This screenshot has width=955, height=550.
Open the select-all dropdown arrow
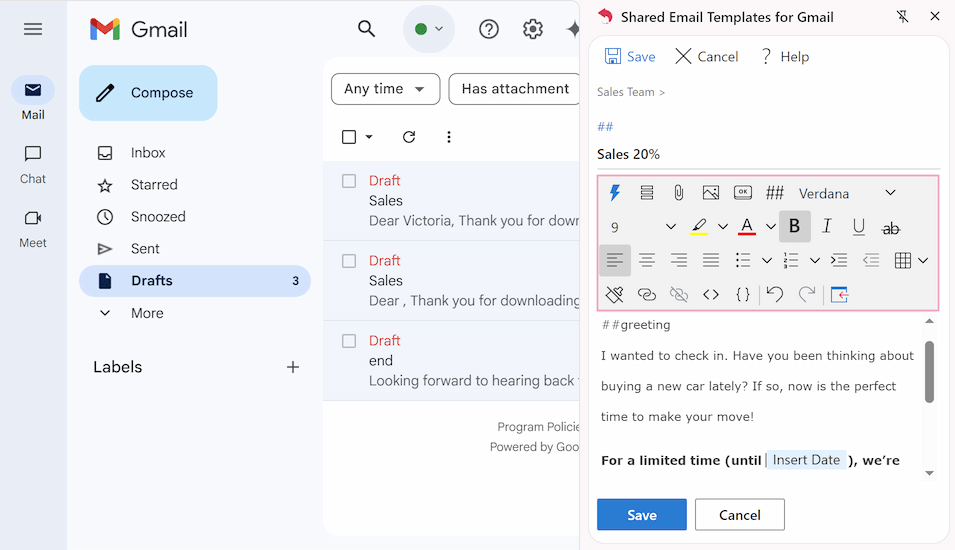pyautogui.click(x=369, y=137)
